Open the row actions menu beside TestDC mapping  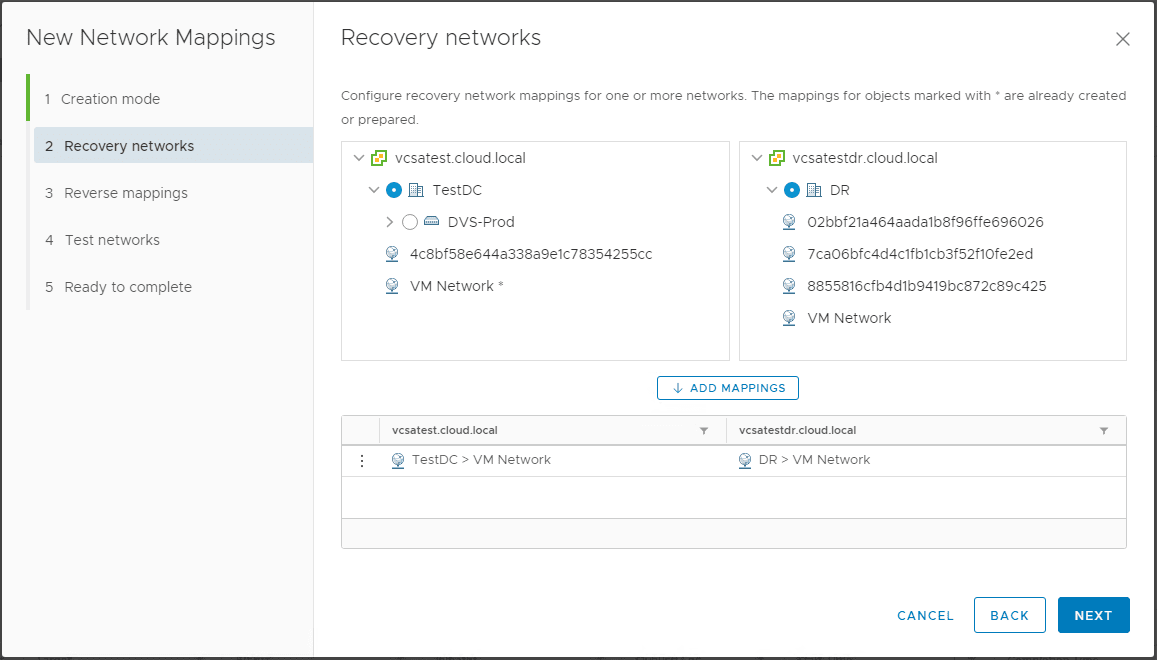tap(362, 460)
